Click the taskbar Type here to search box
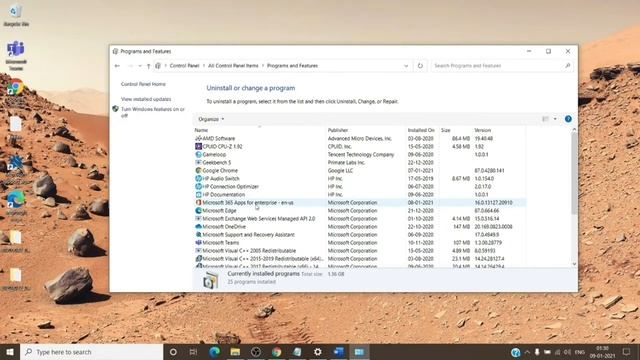Image resolution: width=640 pixels, height=360 pixels. click(x=91, y=352)
